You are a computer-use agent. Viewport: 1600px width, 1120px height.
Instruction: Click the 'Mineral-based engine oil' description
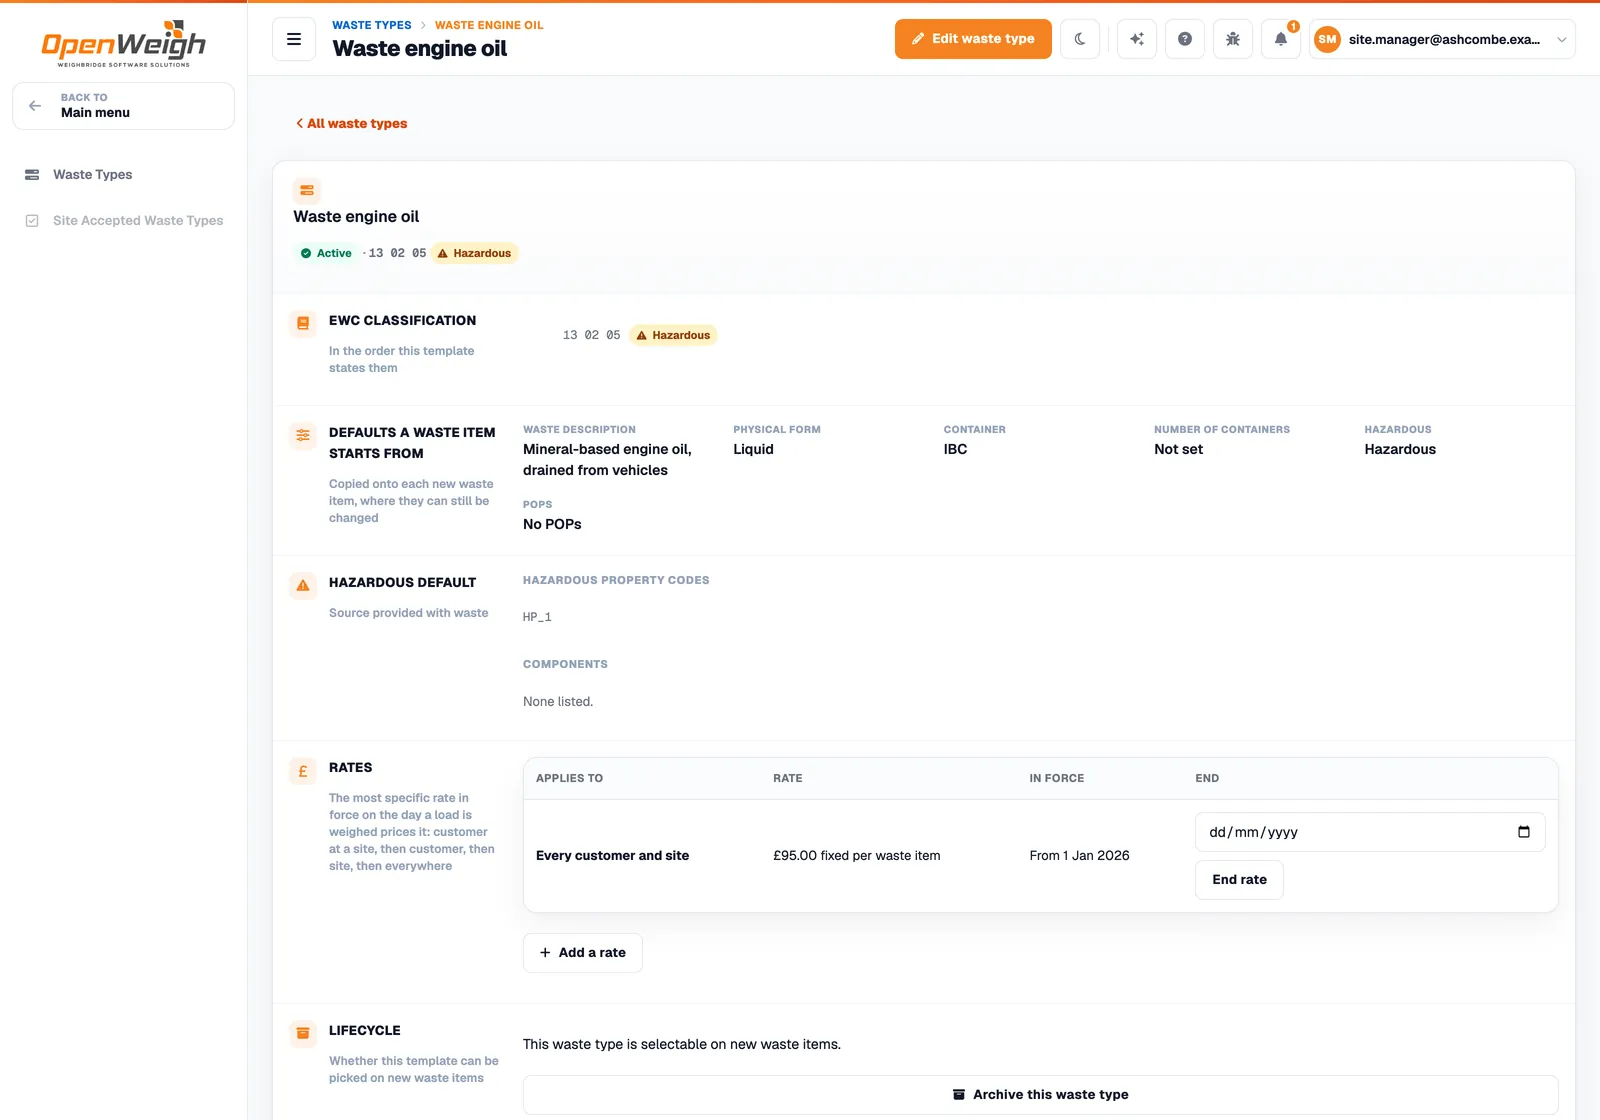coord(607,460)
